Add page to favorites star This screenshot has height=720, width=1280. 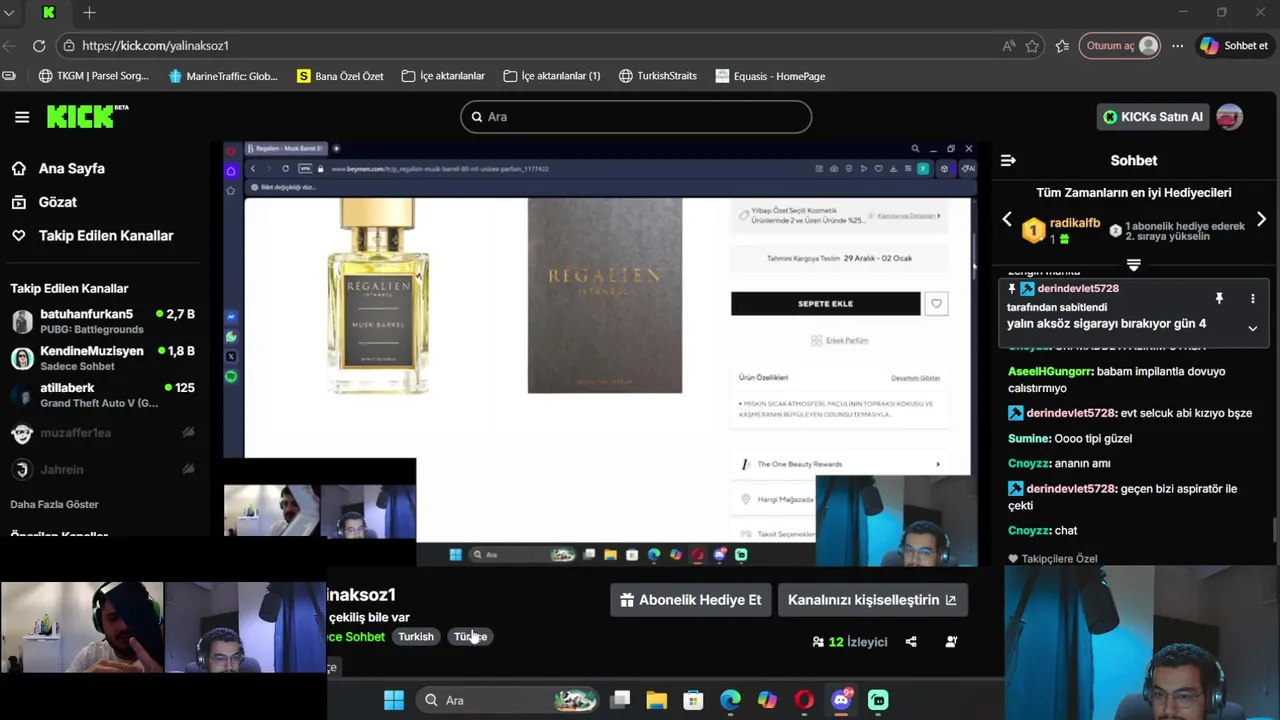click(1032, 46)
